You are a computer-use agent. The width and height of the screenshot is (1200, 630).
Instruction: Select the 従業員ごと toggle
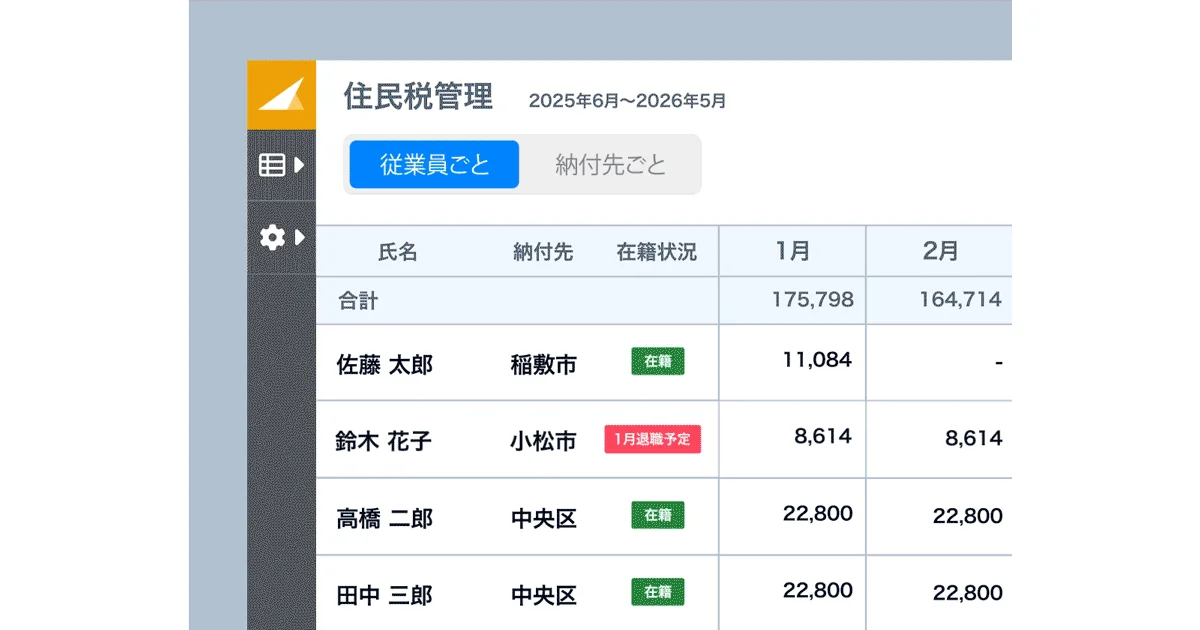point(433,164)
